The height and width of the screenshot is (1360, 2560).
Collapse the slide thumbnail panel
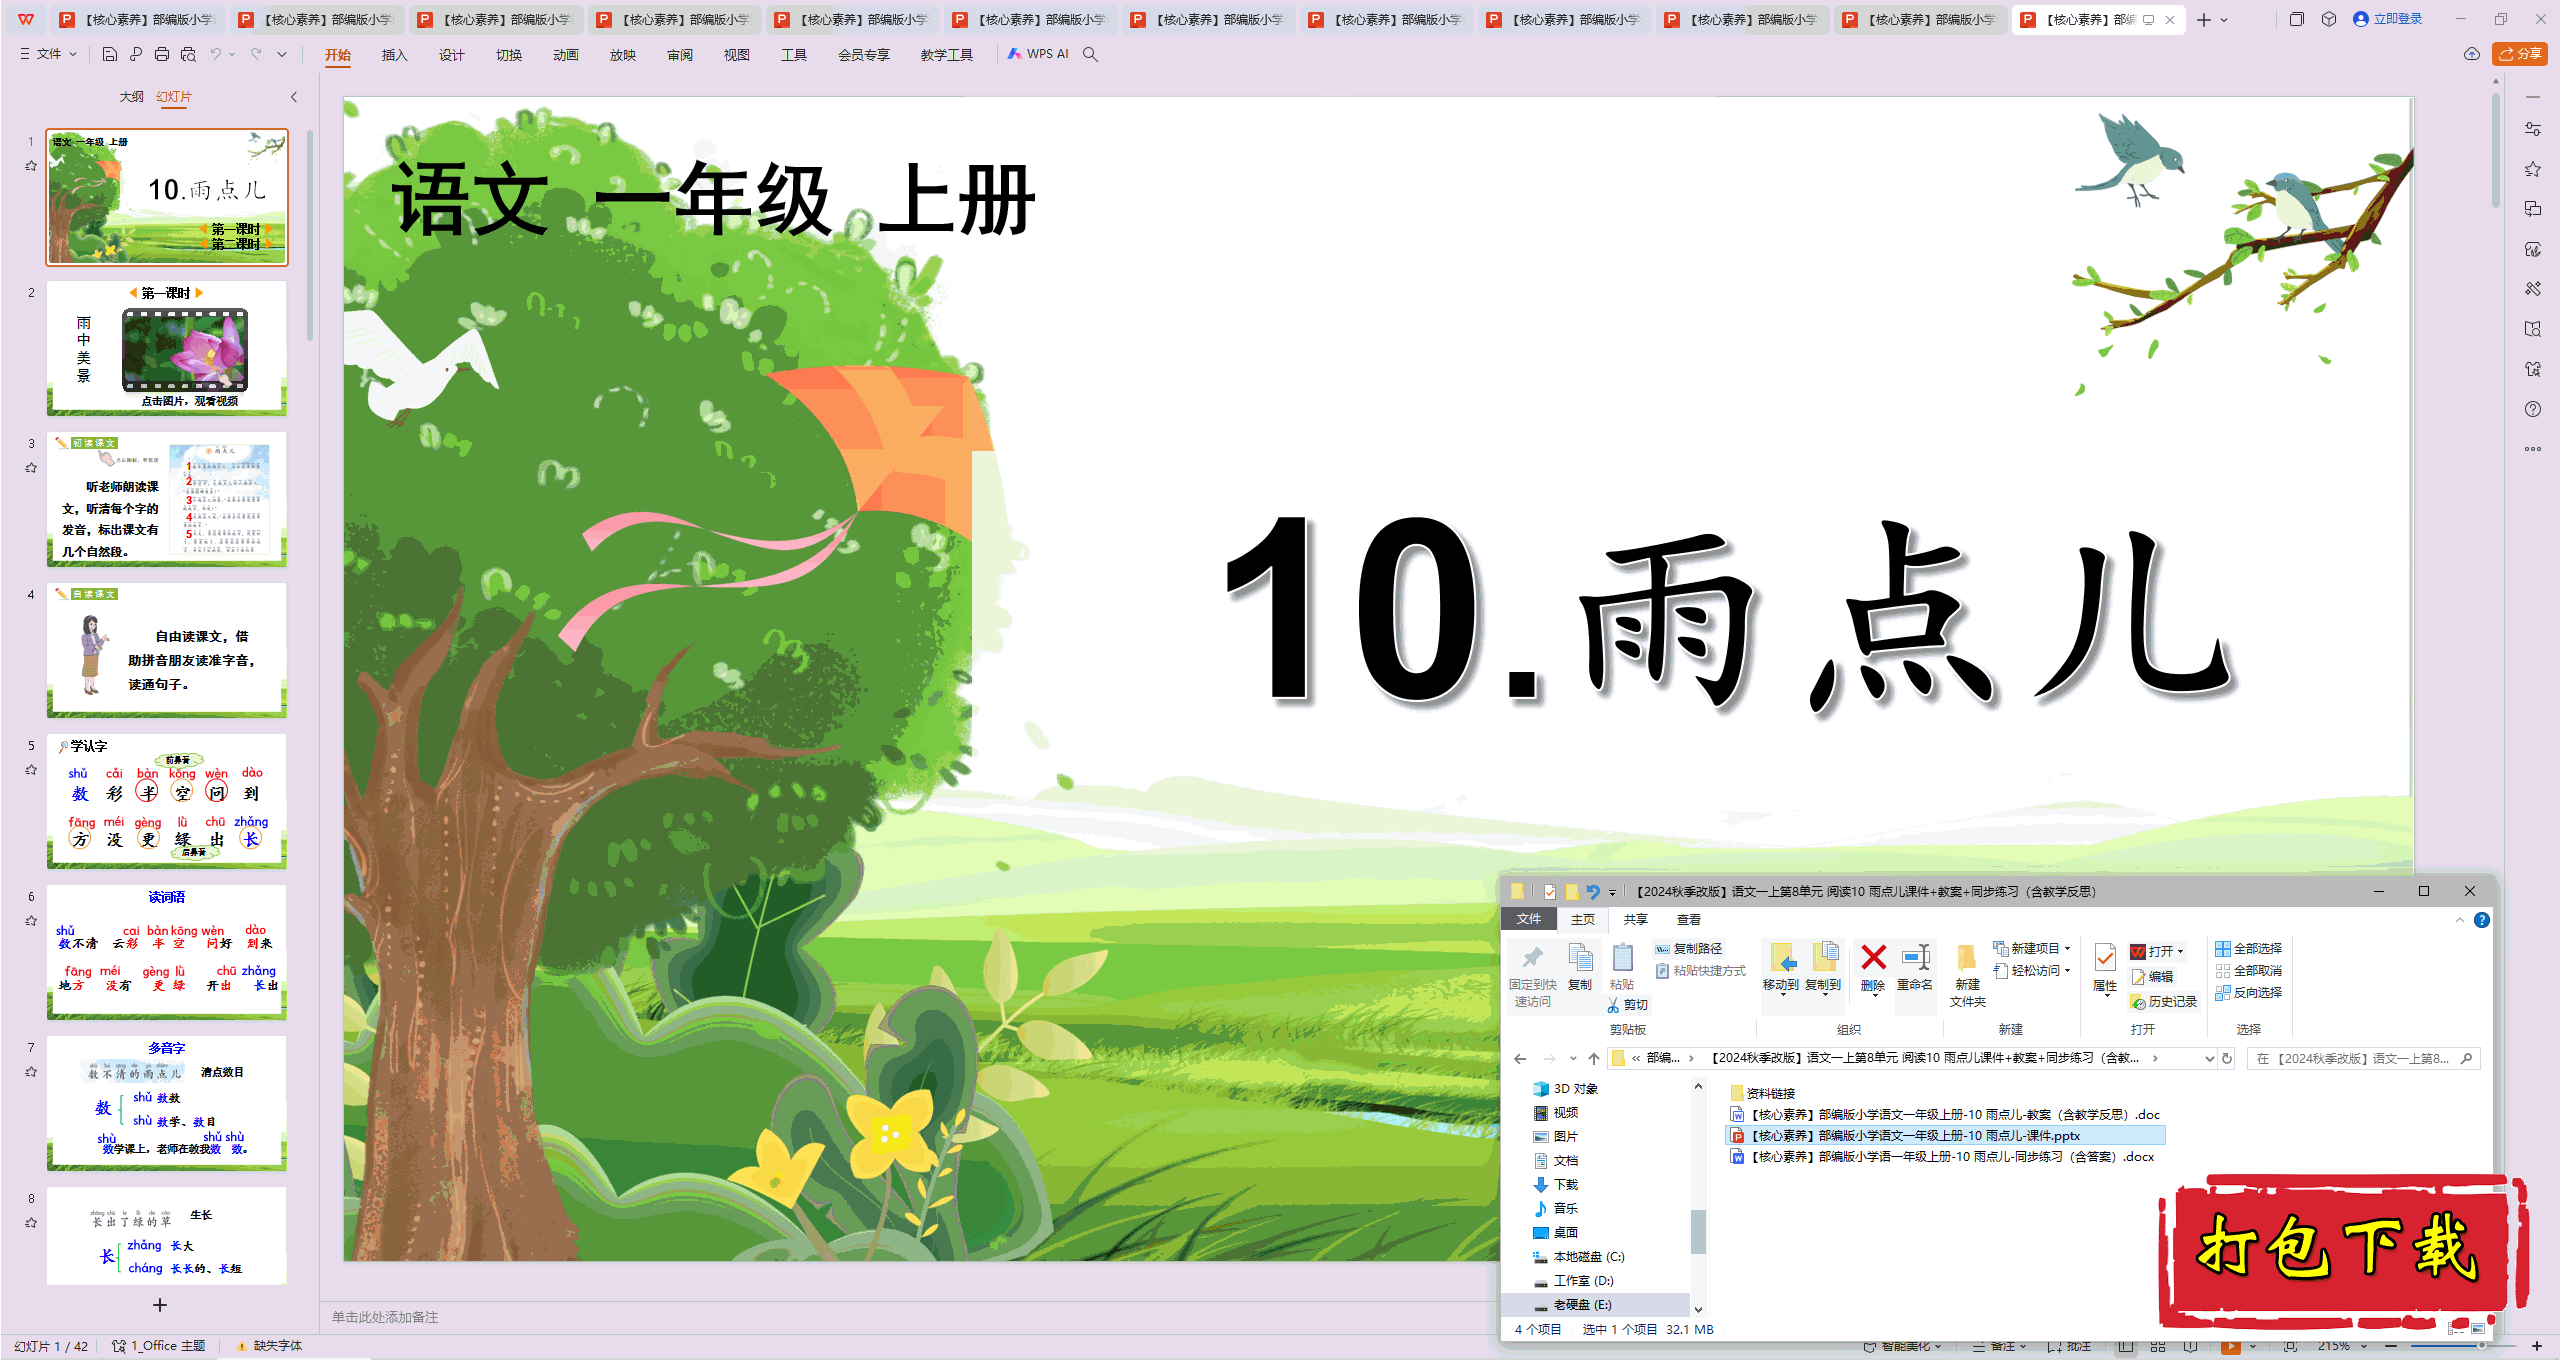click(293, 97)
